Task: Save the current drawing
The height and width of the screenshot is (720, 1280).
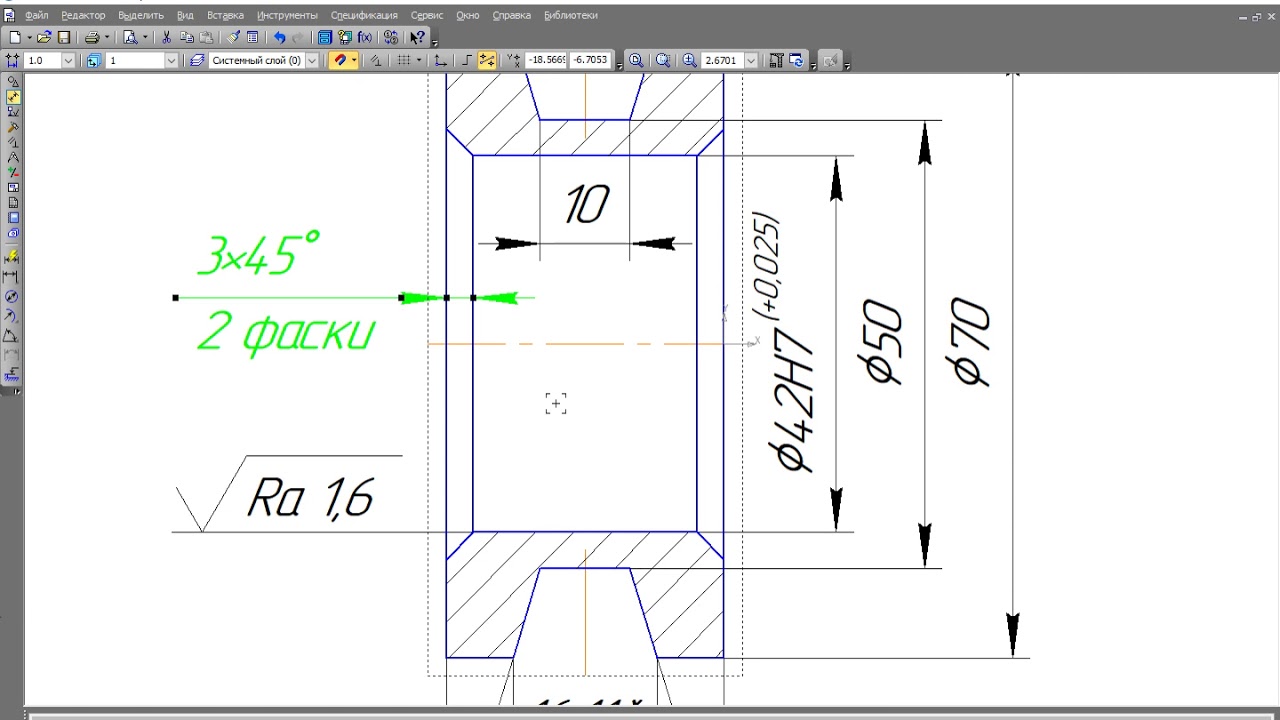Action: coord(64,37)
